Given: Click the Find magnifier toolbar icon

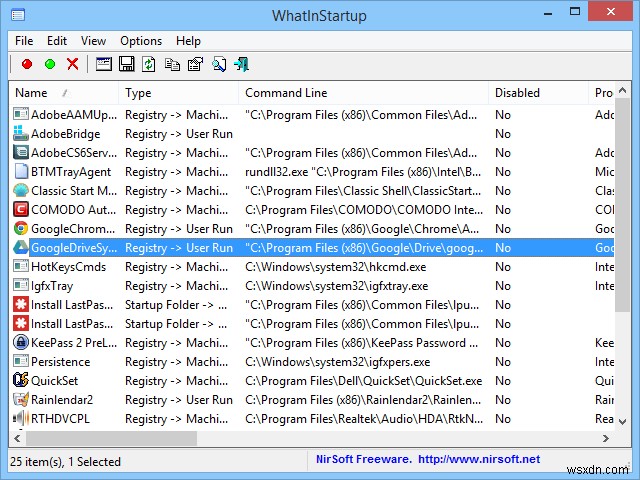Looking at the screenshot, I should click(x=219, y=64).
